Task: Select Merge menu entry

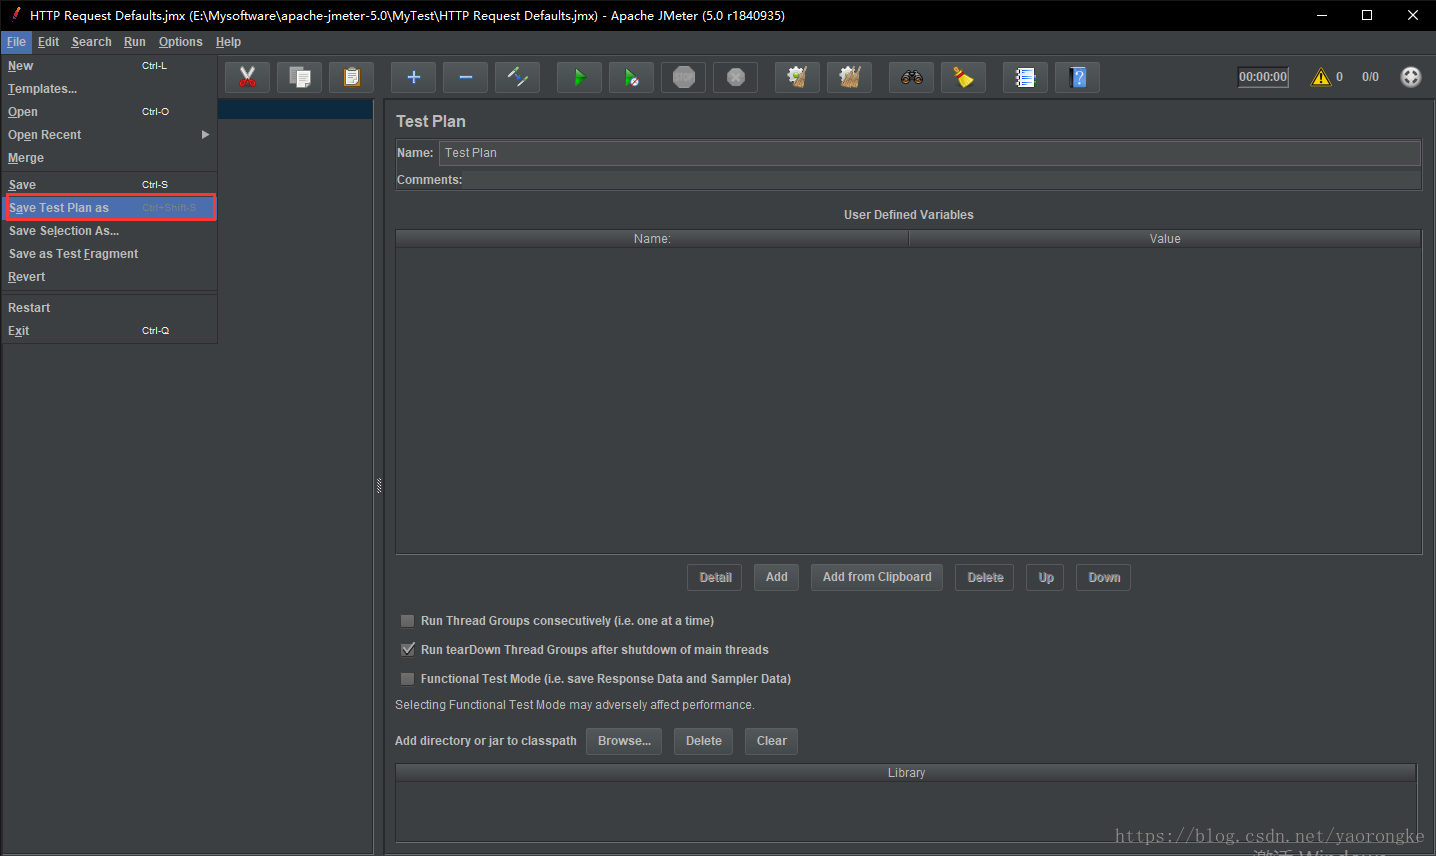Action: pyautogui.click(x=110, y=158)
